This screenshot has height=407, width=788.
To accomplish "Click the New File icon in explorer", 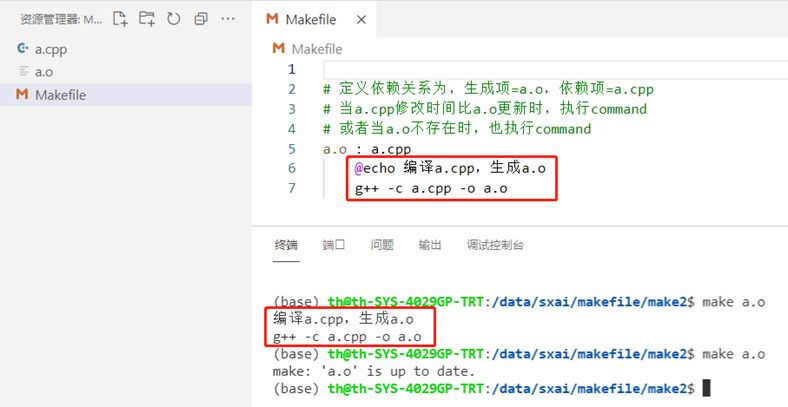I will (120, 19).
